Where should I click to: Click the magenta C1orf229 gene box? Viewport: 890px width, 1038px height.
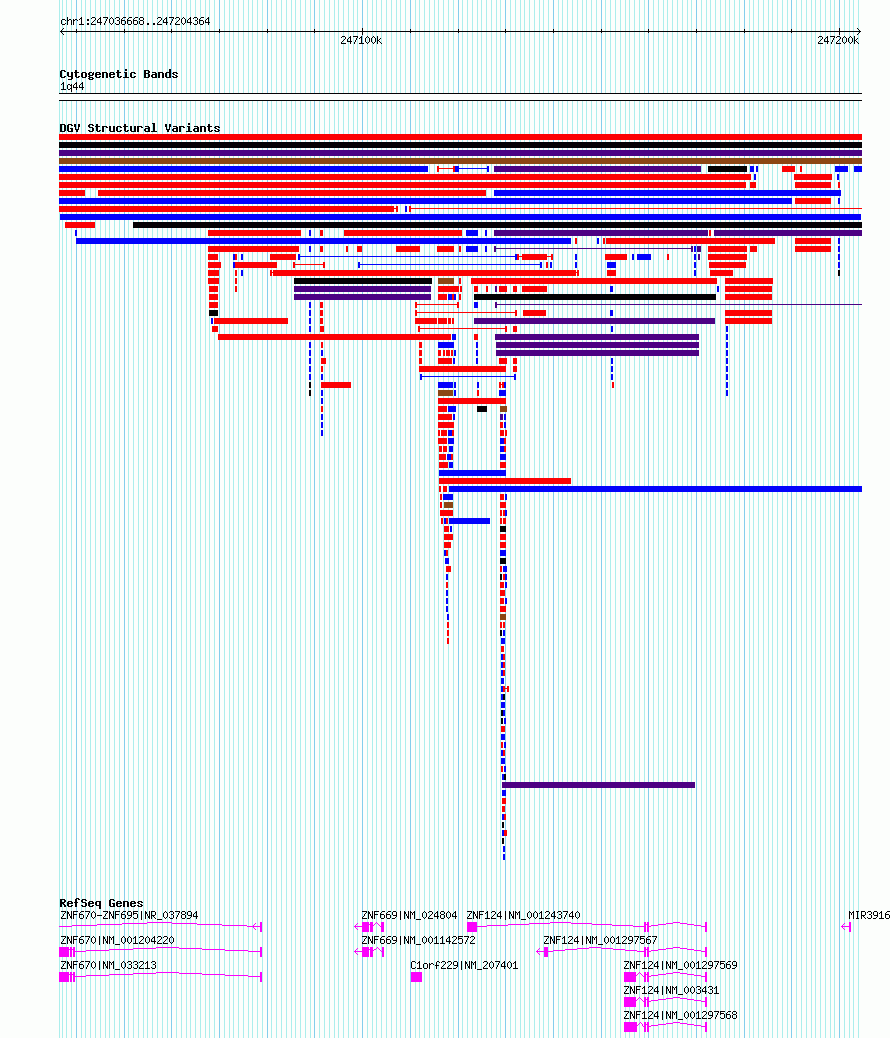tap(417, 977)
